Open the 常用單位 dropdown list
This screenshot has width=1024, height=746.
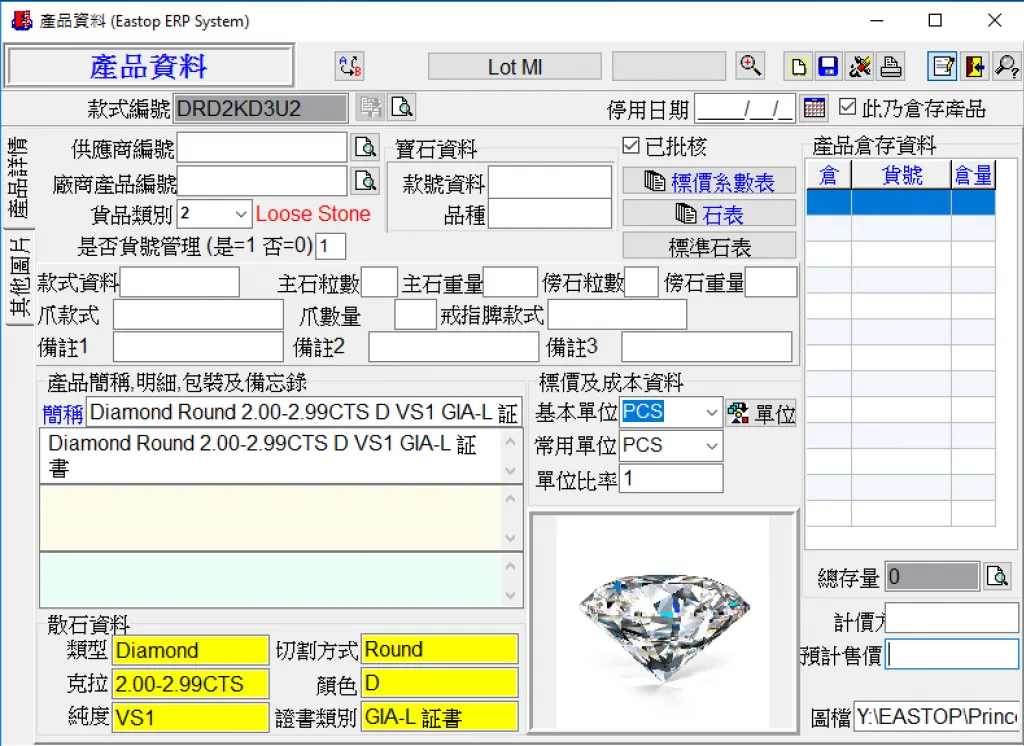pos(711,446)
